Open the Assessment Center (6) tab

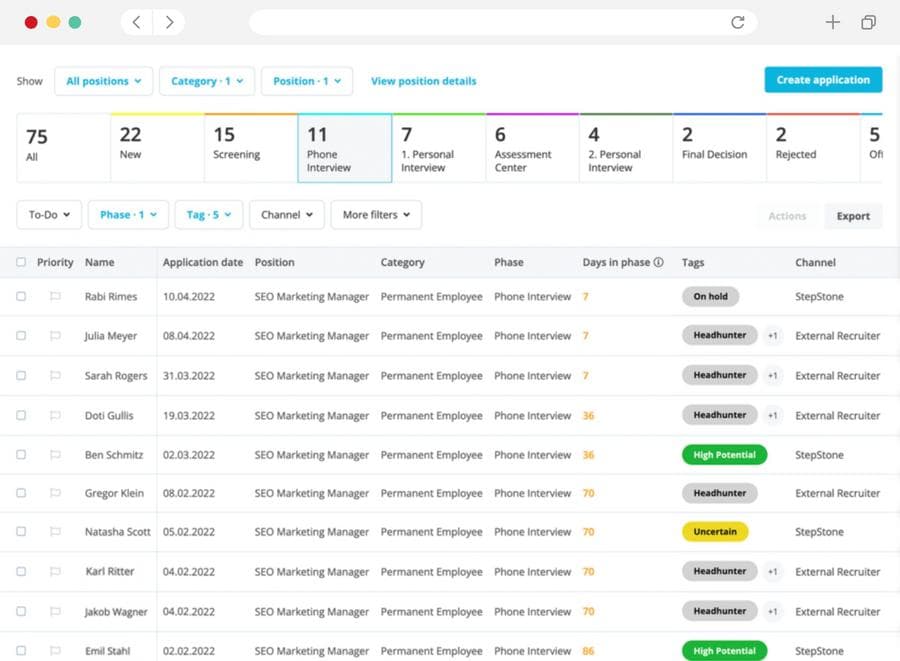(532, 148)
